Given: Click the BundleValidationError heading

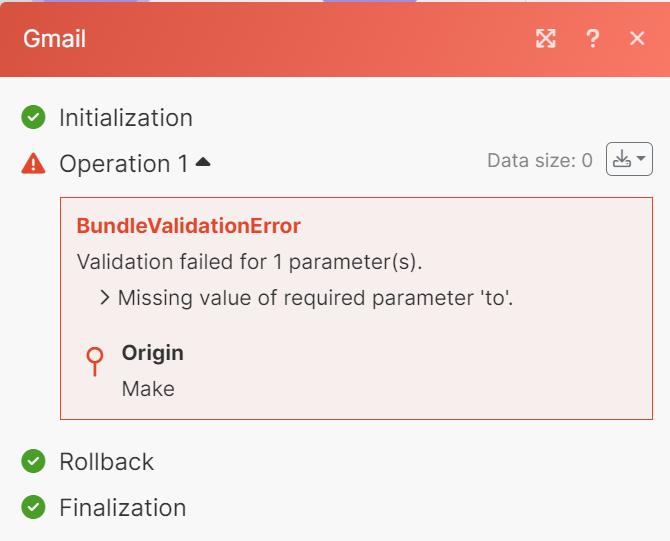Looking at the screenshot, I should coord(189,226).
